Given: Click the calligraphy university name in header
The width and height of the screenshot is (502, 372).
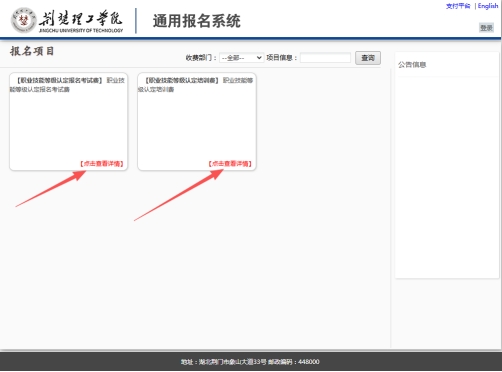Looking at the screenshot, I should 81,19.
